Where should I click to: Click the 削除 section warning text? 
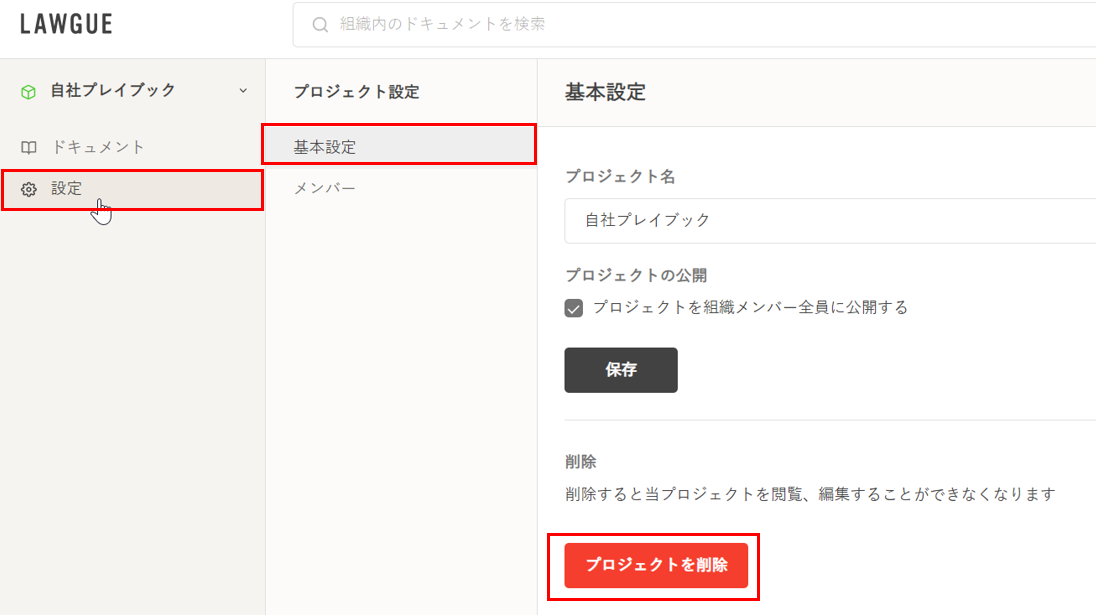810,494
